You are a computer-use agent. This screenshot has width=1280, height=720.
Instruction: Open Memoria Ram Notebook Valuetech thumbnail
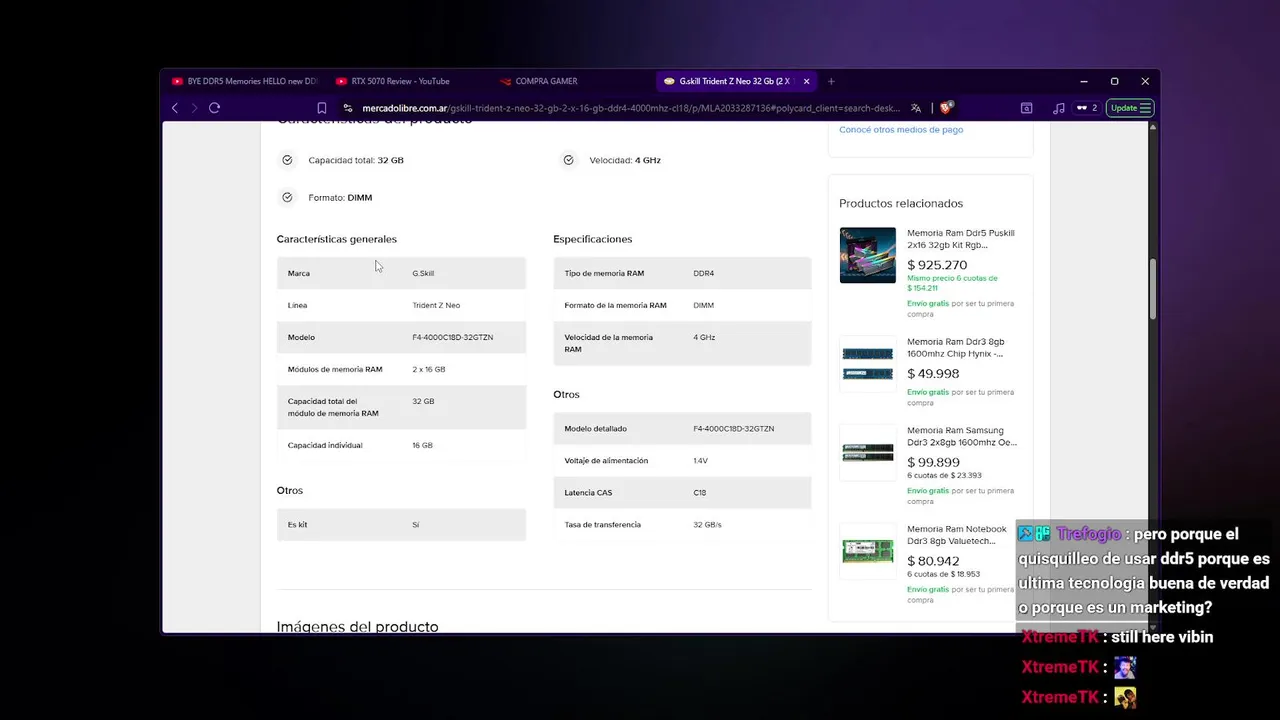(867, 551)
